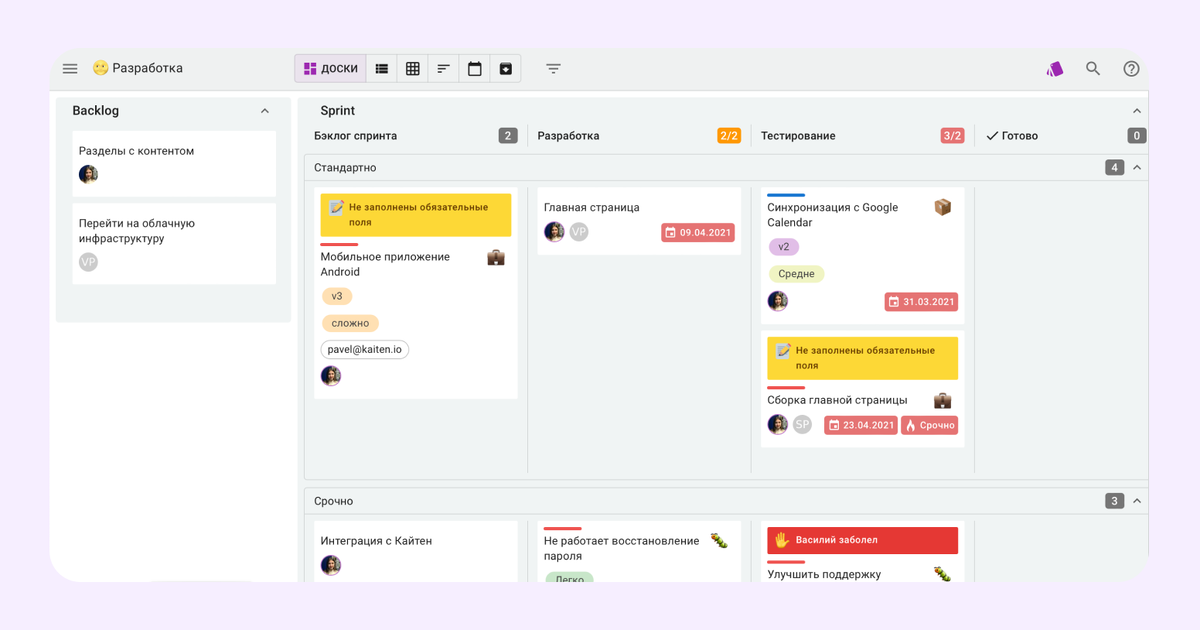The width and height of the screenshot is (1200, 630).
Task: Click the Разработка space title
Action: (147, 68)
